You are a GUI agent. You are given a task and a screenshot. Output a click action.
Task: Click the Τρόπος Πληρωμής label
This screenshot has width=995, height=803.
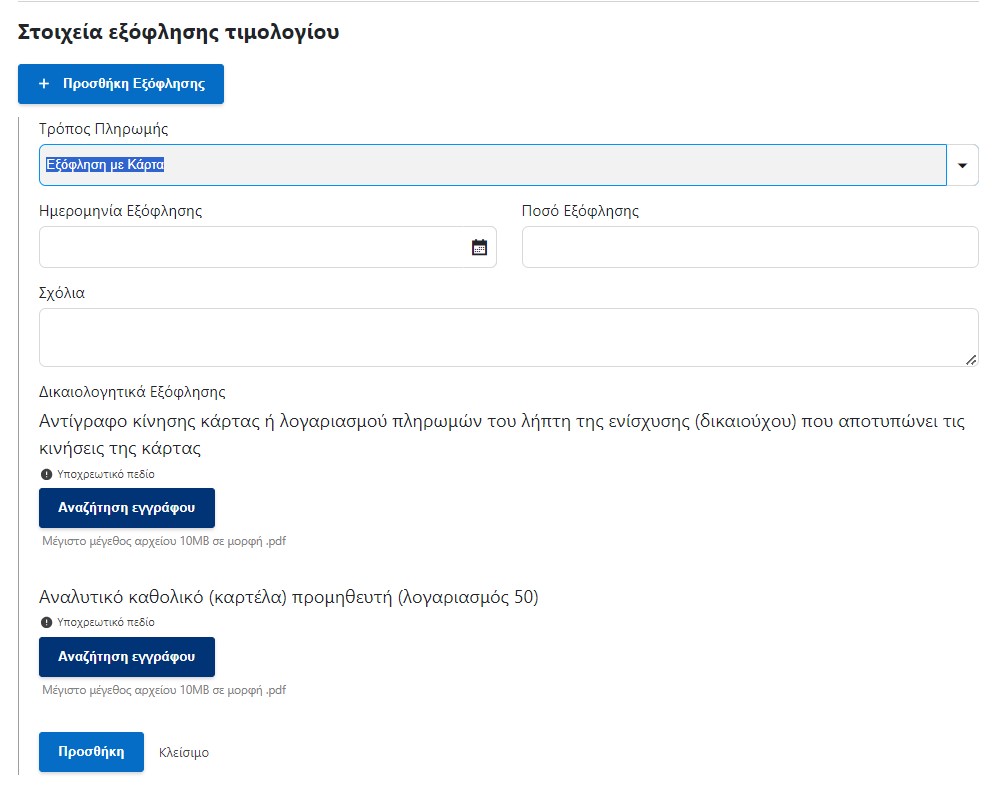coord(103,129)
